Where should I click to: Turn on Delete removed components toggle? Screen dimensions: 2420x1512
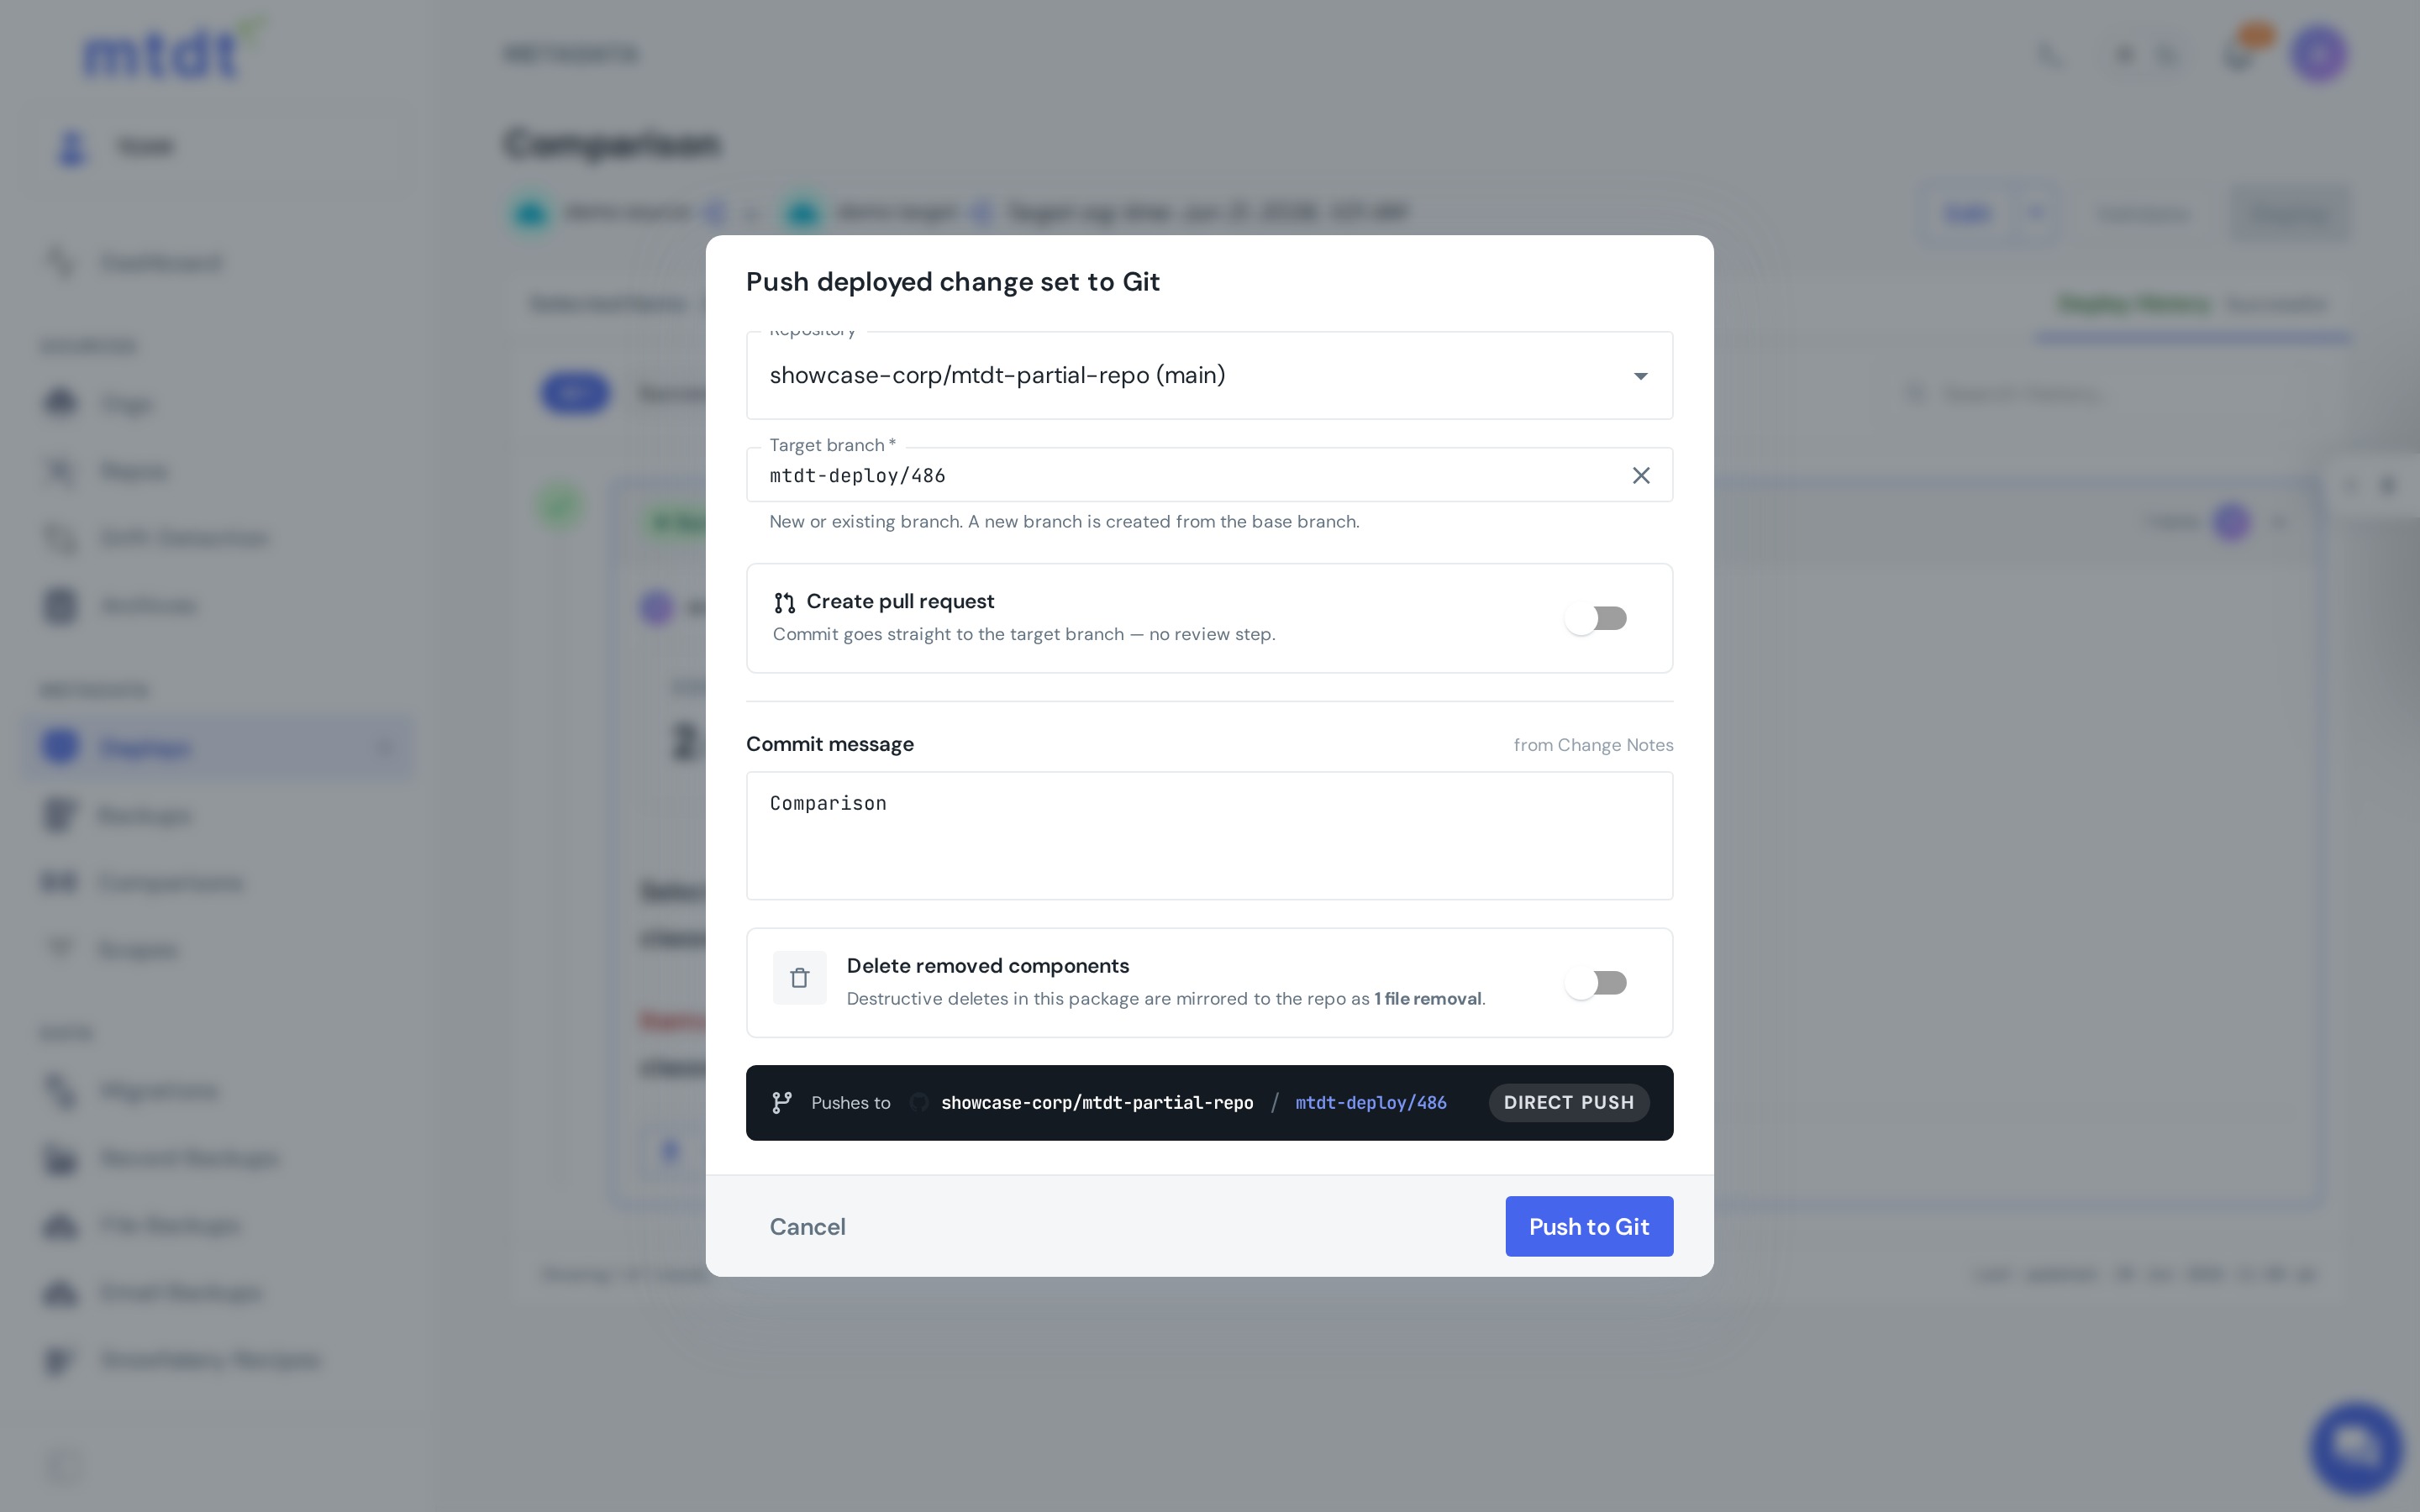1596,983
